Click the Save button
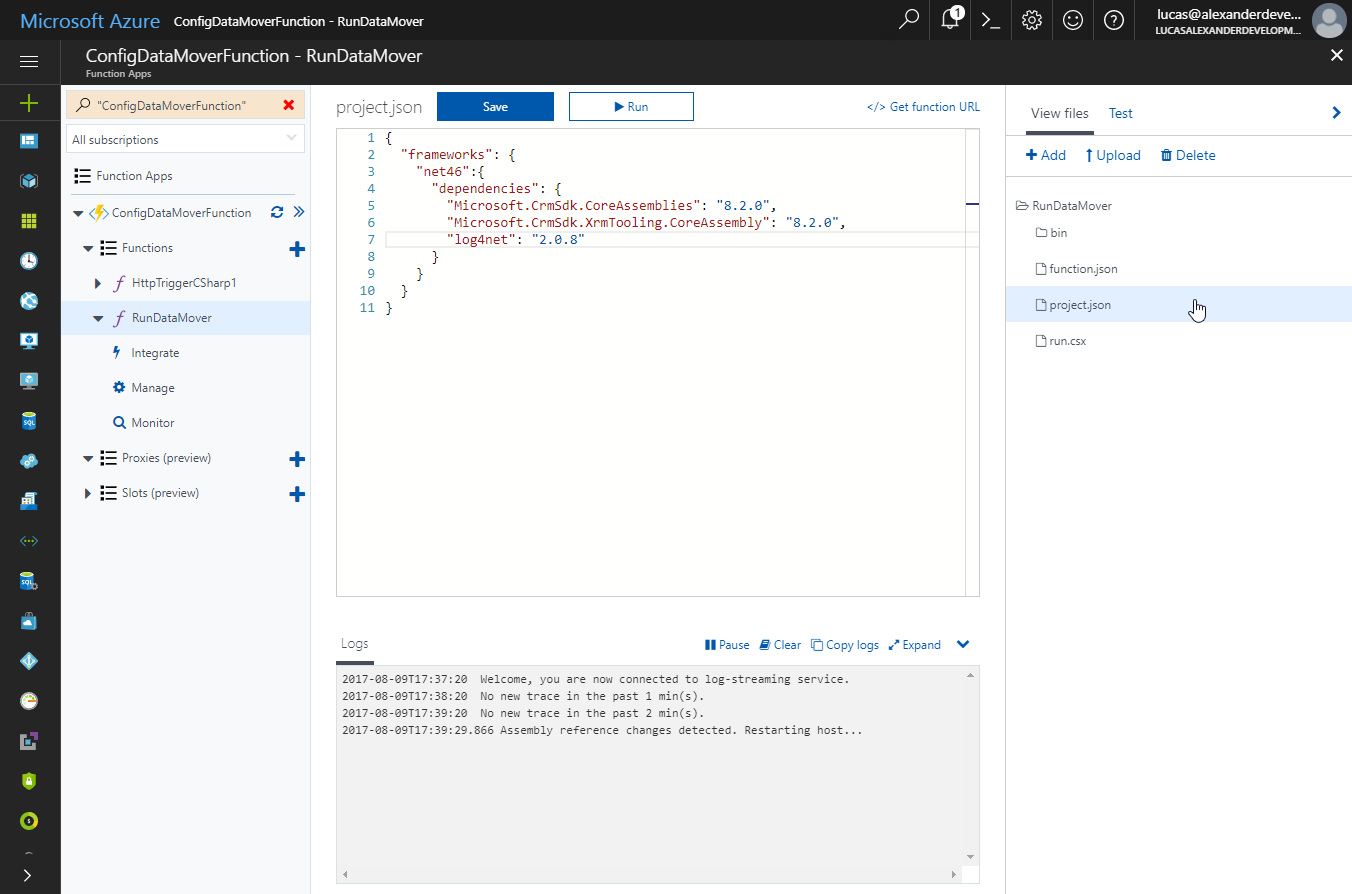Image resolution: width=1352 pixels, height=894 pixels. [x=495, y=107]
